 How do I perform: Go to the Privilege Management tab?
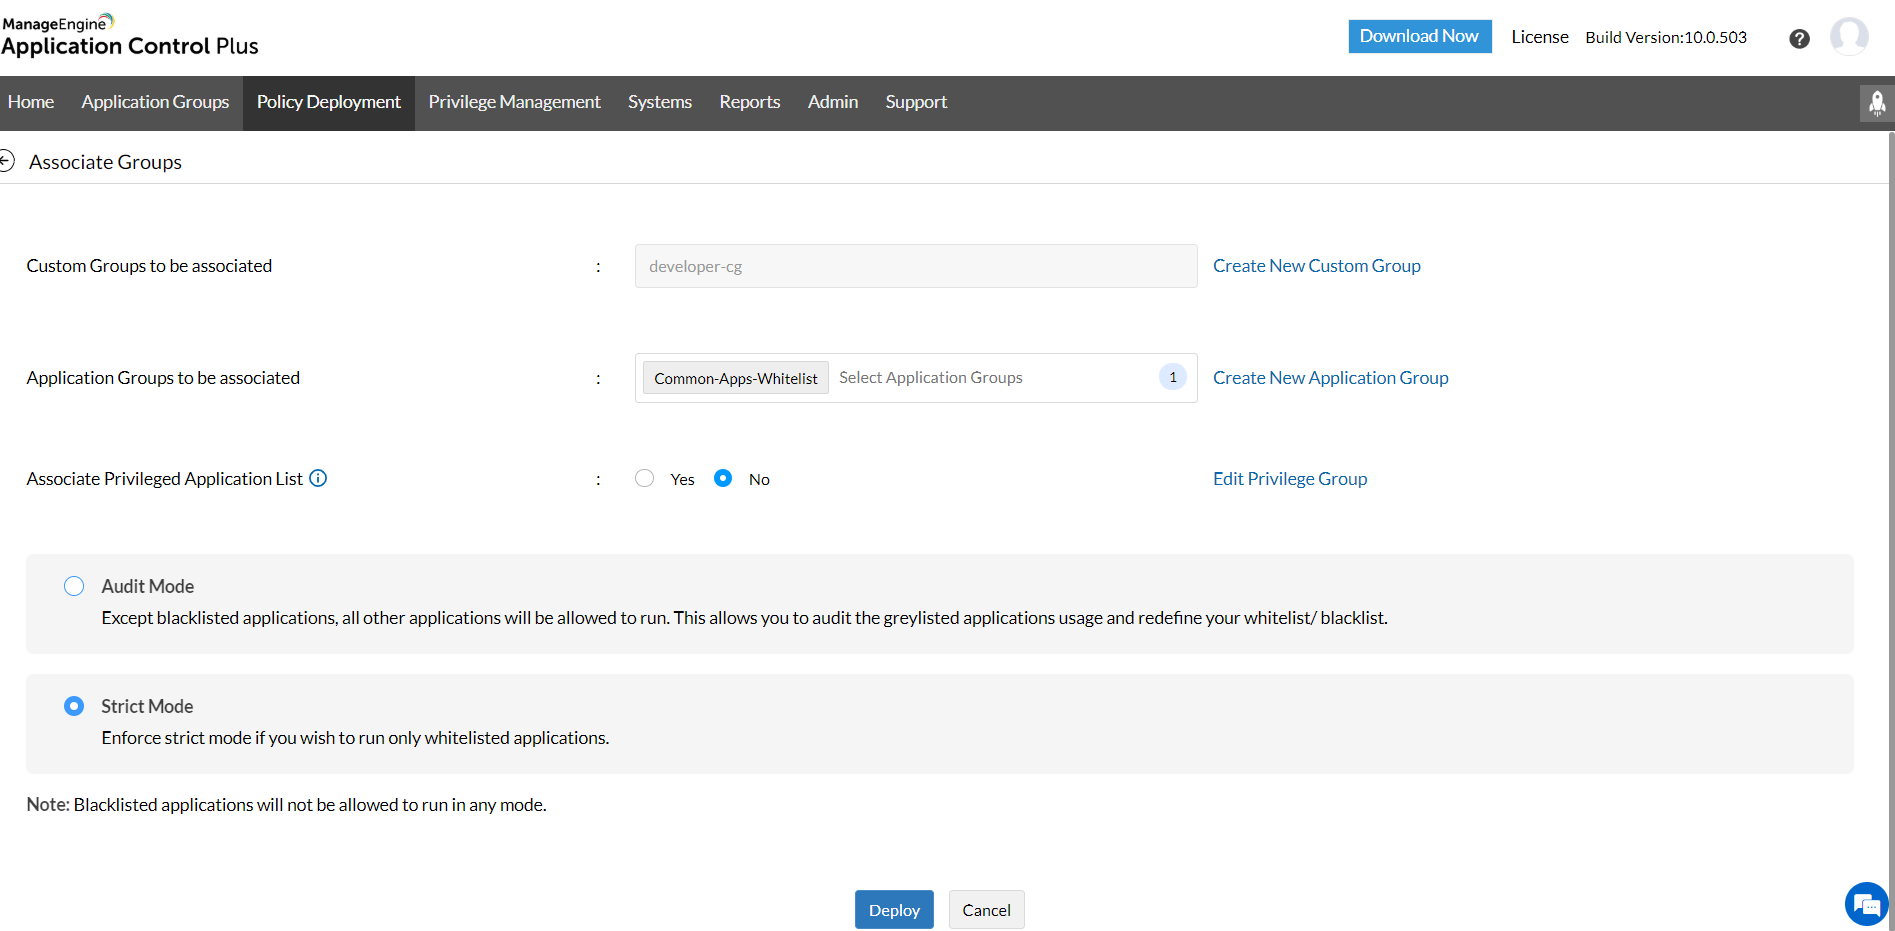pos(514,102)
